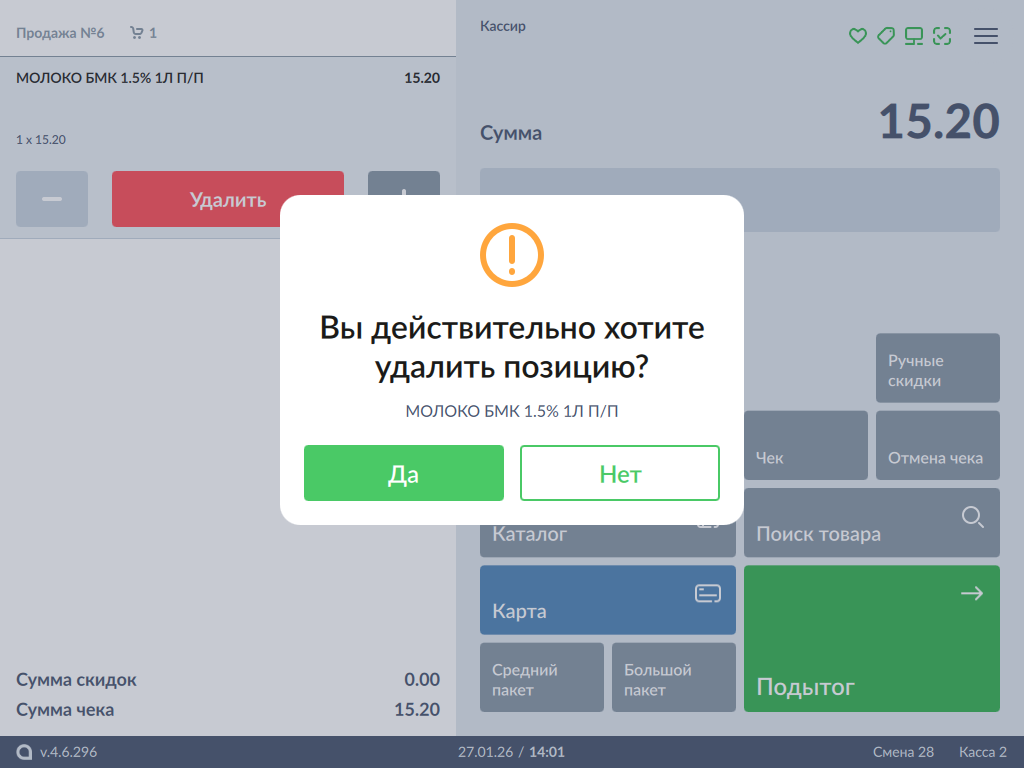Screen dimensions: 1024x768
Task: Click the card icon on Карта tile
Action: [x=708, y=594]
